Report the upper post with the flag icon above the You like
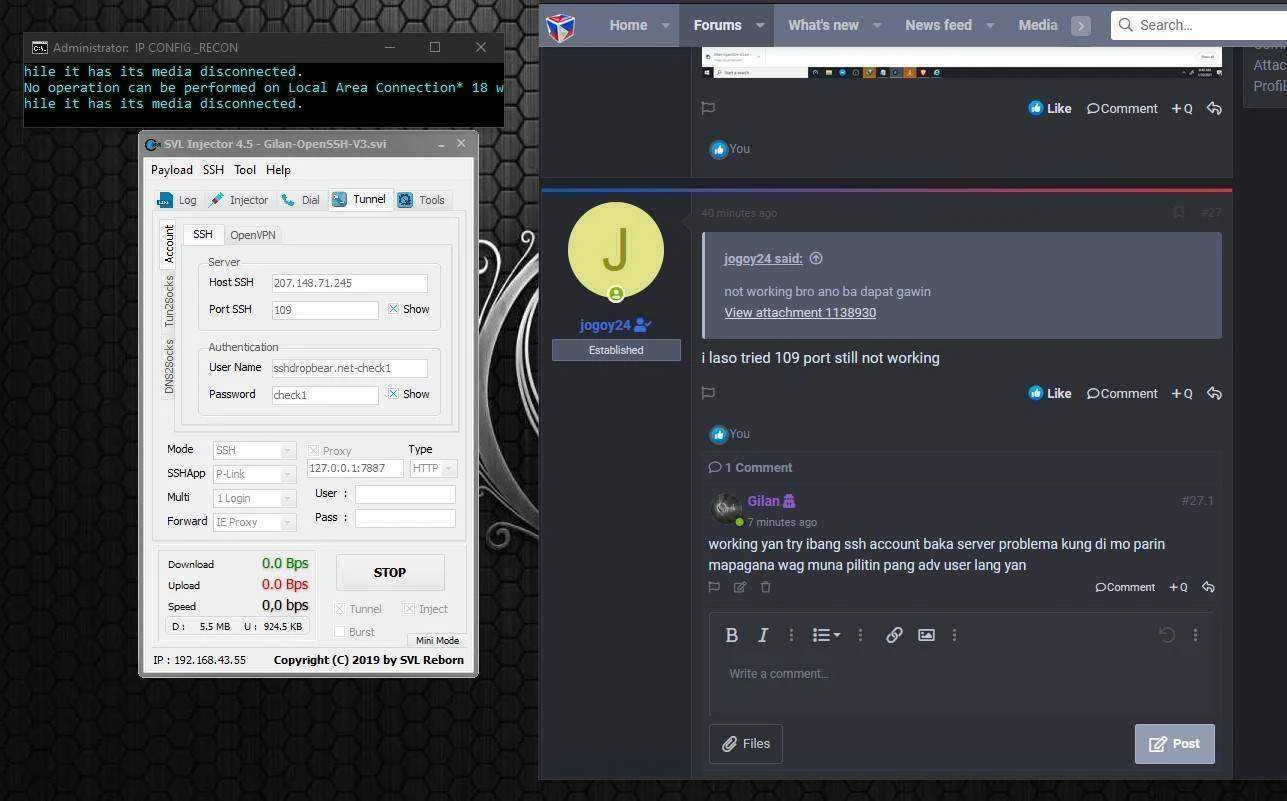This screenshot has width=1287, height=801. 708,108
